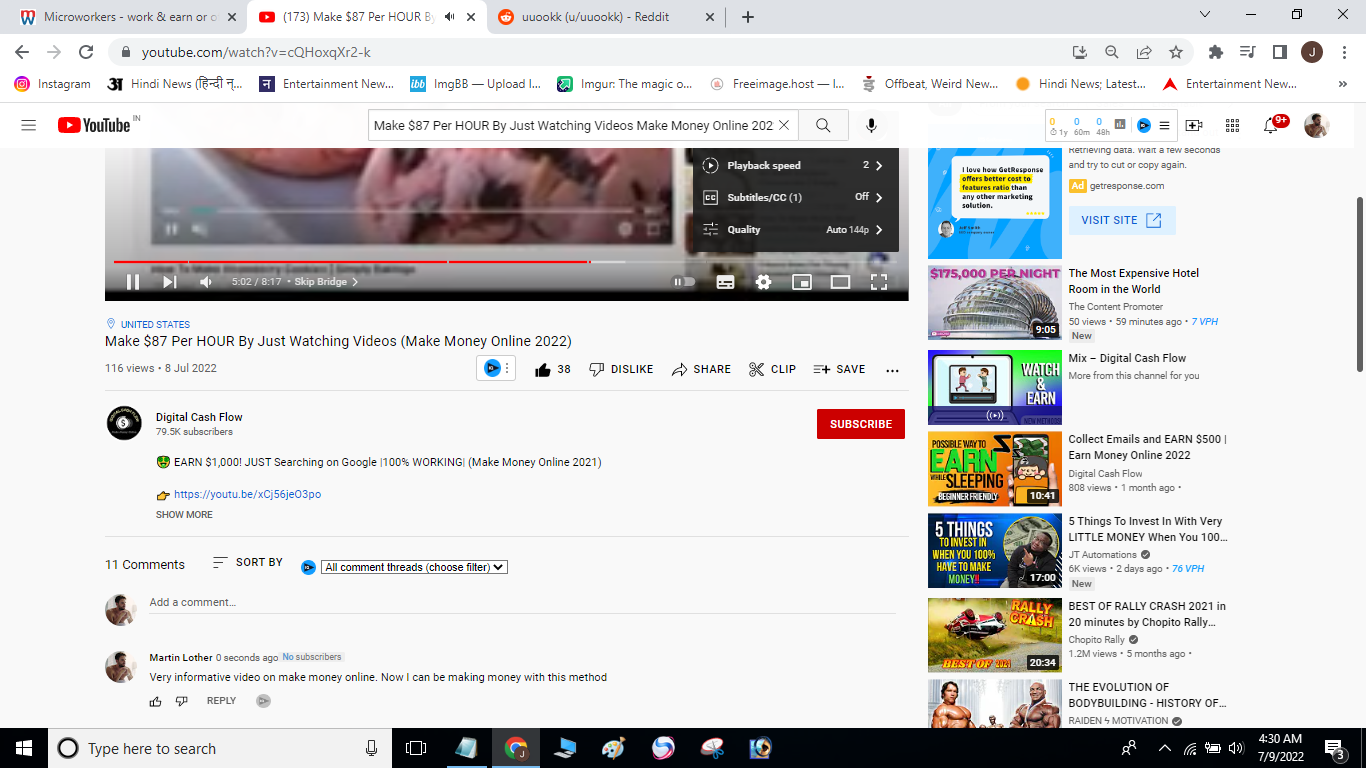Show hidden system tray icons

[1164, 748]
